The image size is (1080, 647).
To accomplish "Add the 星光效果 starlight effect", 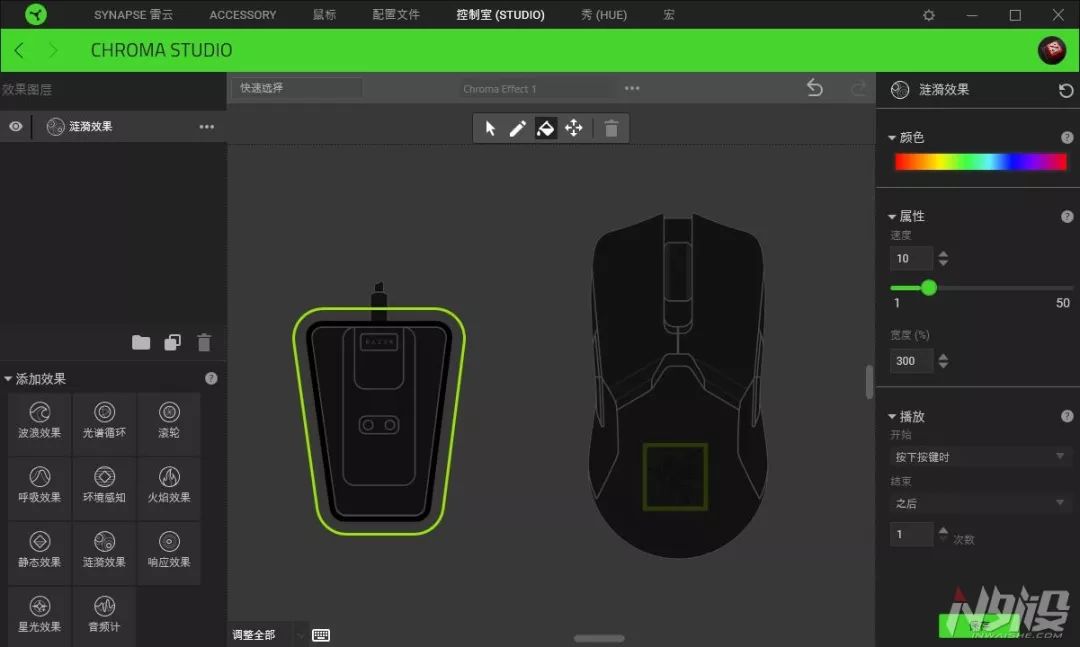I will point(39,615).
